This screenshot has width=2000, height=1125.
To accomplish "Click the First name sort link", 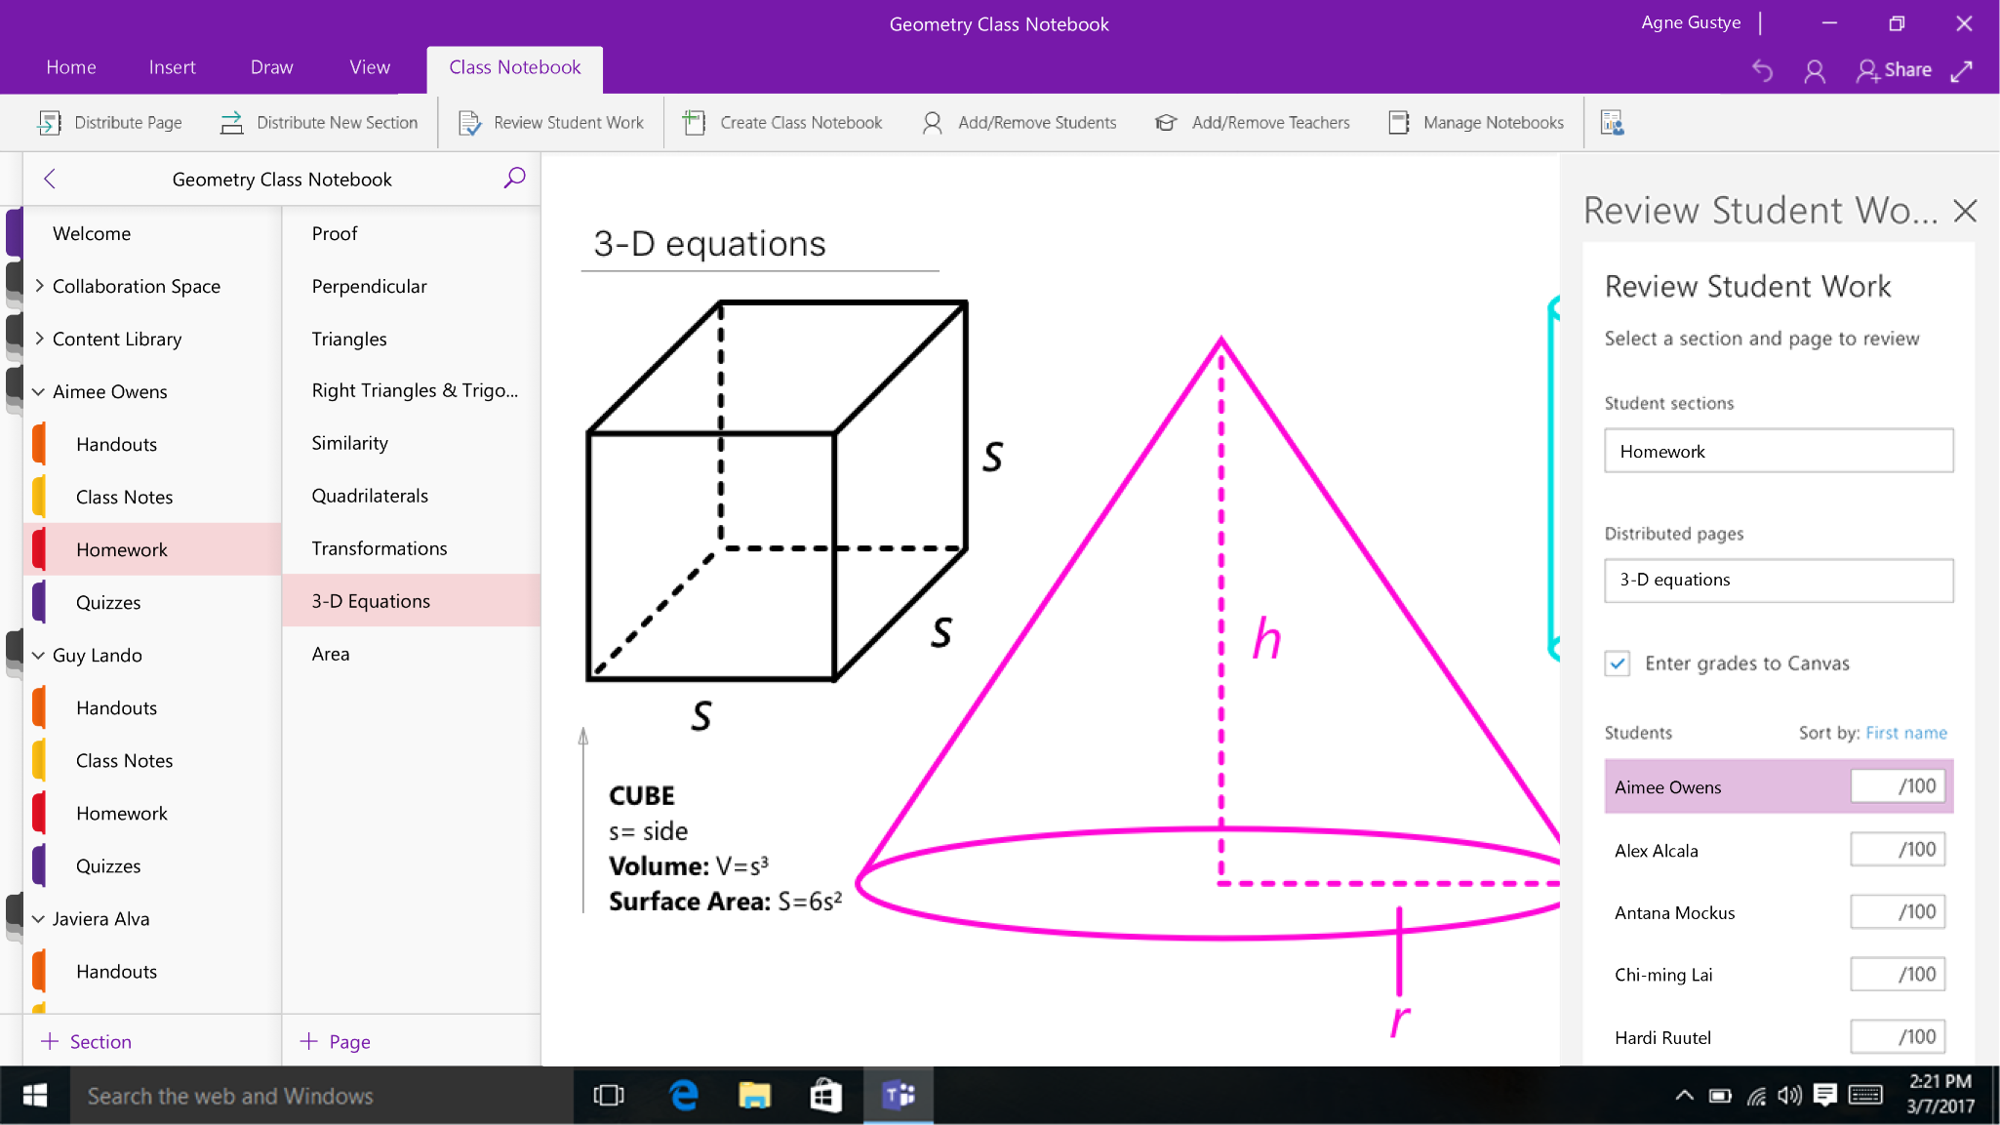I will tap(1906, 733).
